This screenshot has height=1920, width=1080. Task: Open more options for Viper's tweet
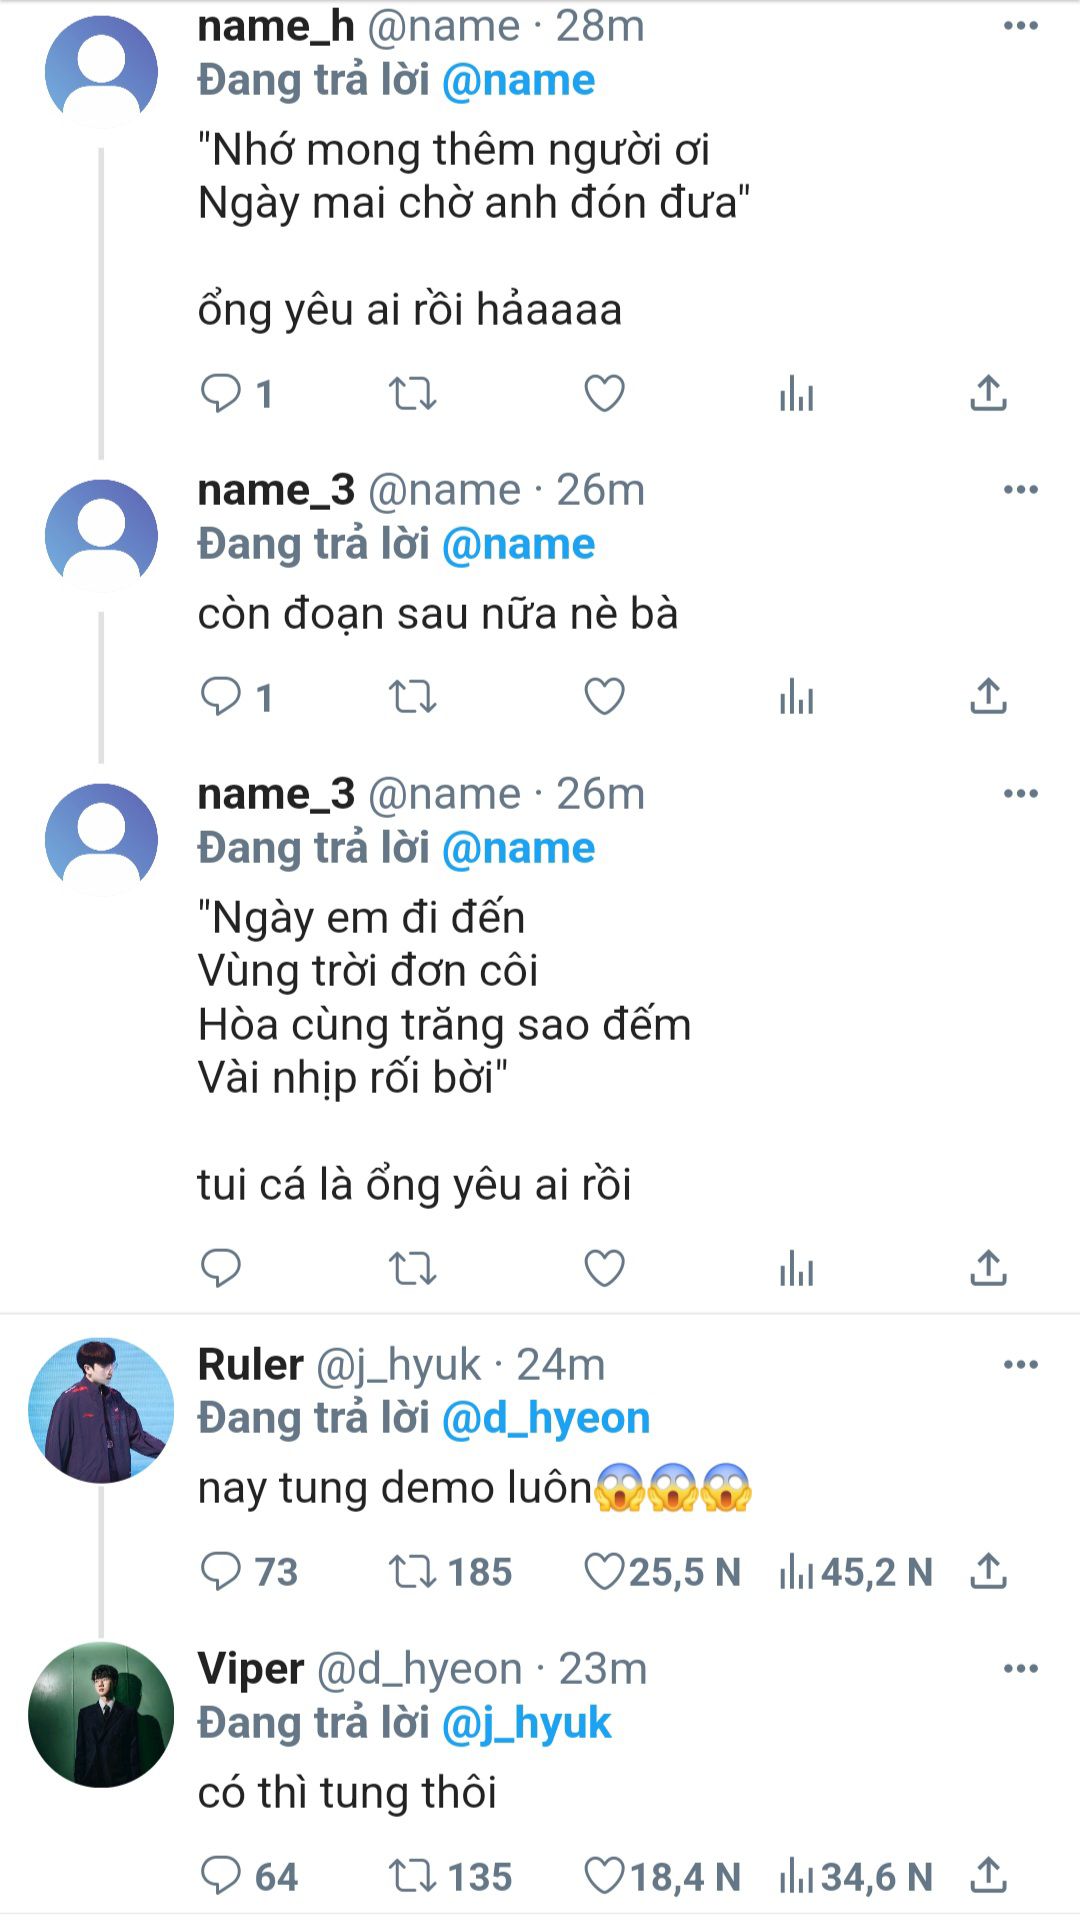point(1020,1669)
